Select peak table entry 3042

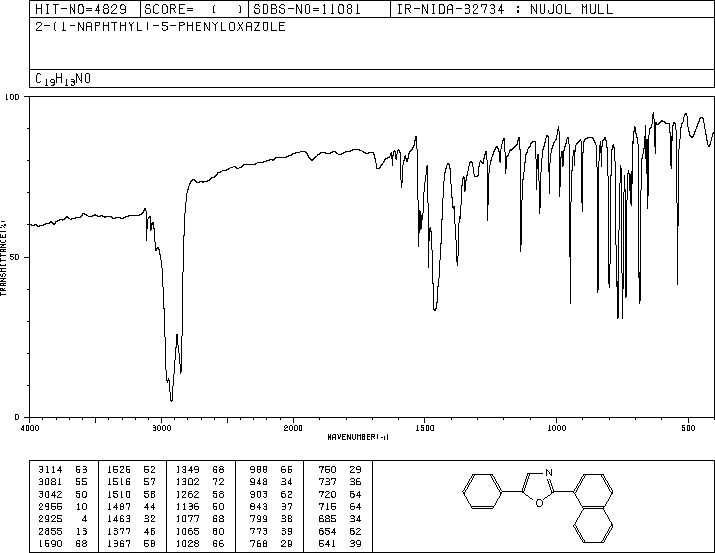pos(63,494)
